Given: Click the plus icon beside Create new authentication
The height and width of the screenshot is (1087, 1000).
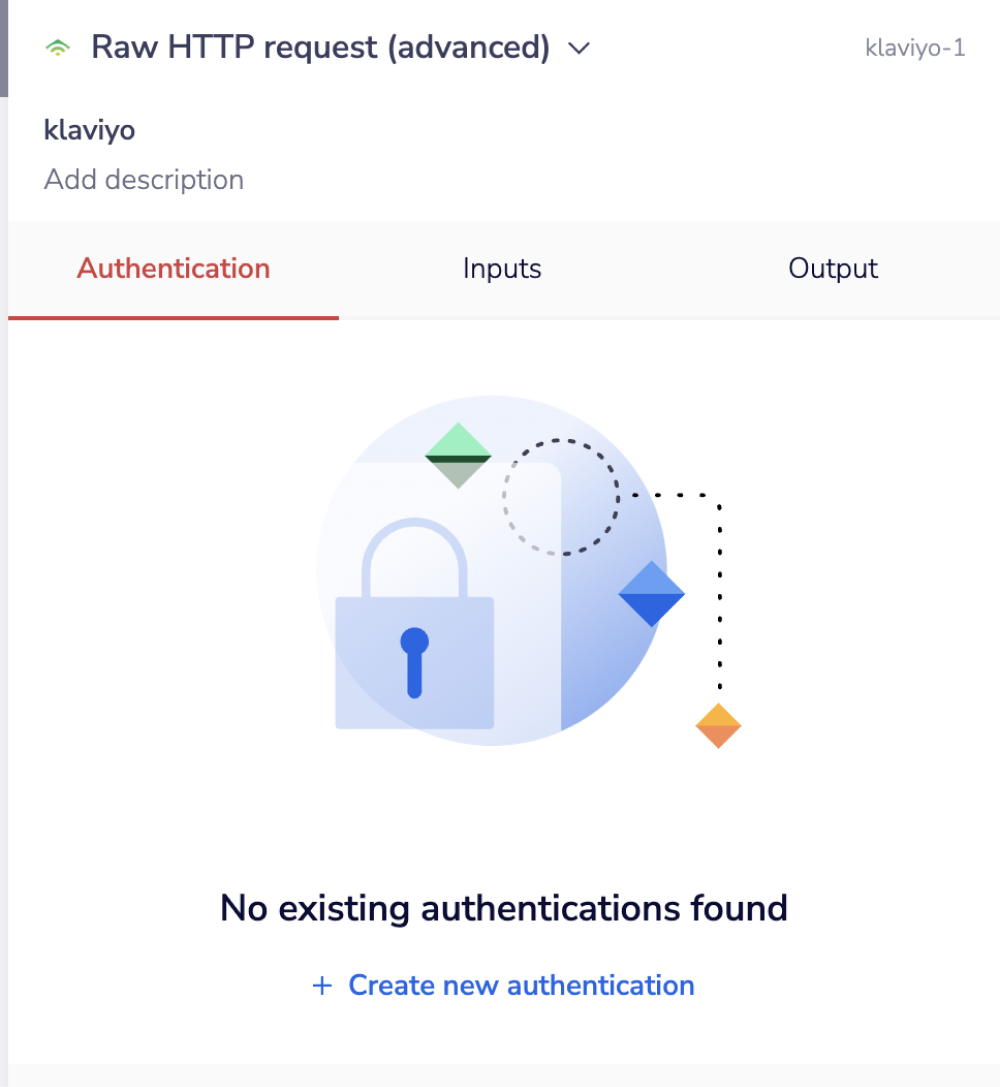Looking at the screenshot, I should pos(321,985).
